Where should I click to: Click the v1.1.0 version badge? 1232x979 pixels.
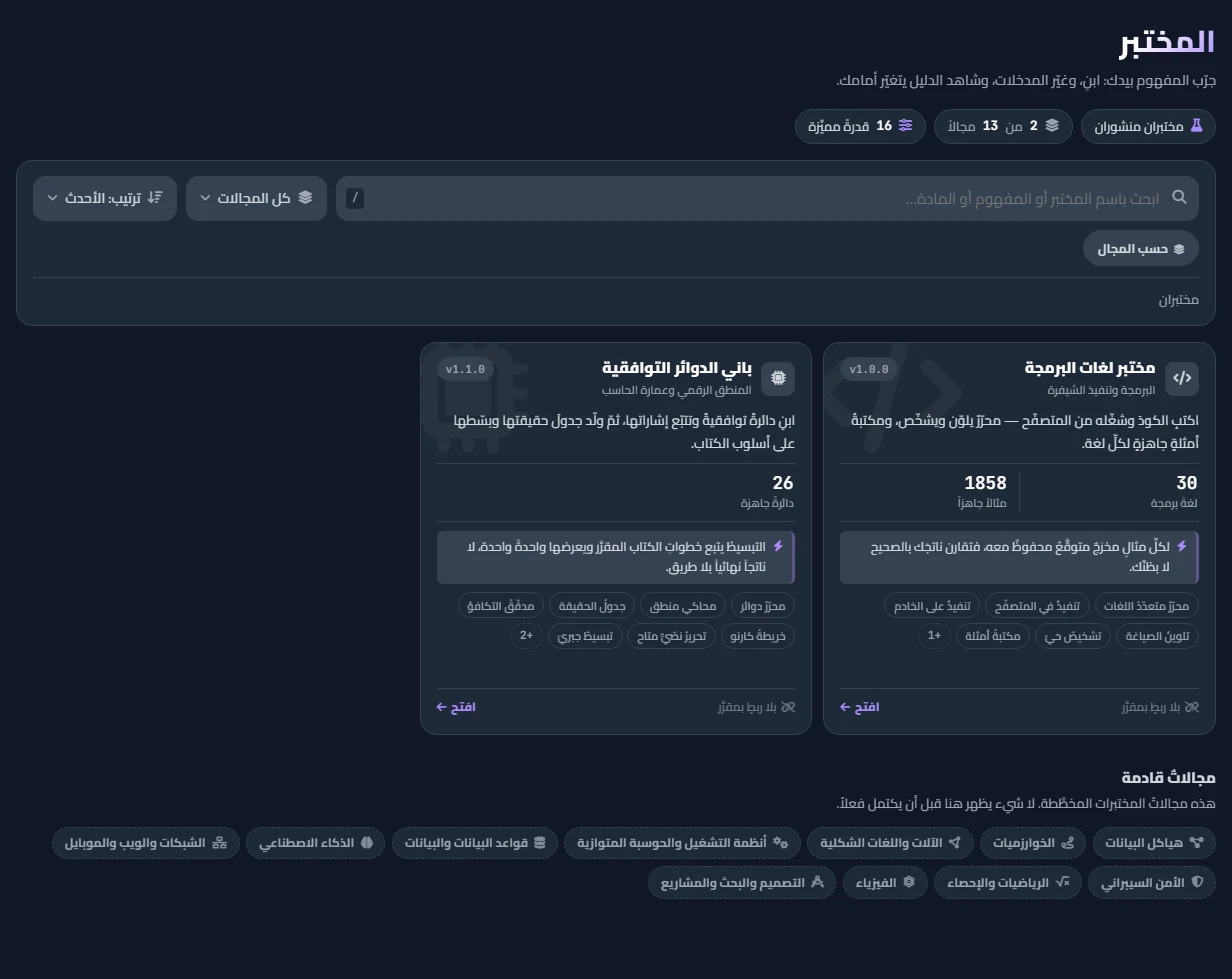pos(465,369)
